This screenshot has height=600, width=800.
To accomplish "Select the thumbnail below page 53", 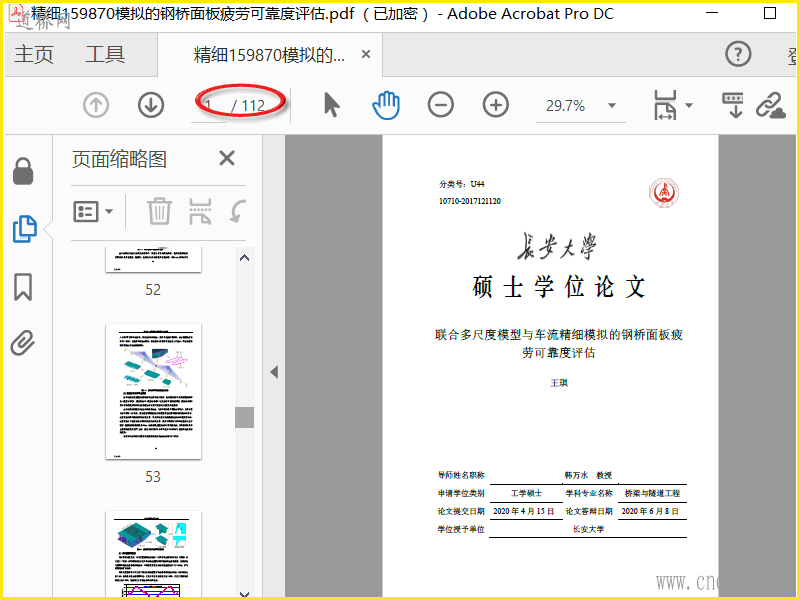I will pyautogui.click(x=154, y=554).
